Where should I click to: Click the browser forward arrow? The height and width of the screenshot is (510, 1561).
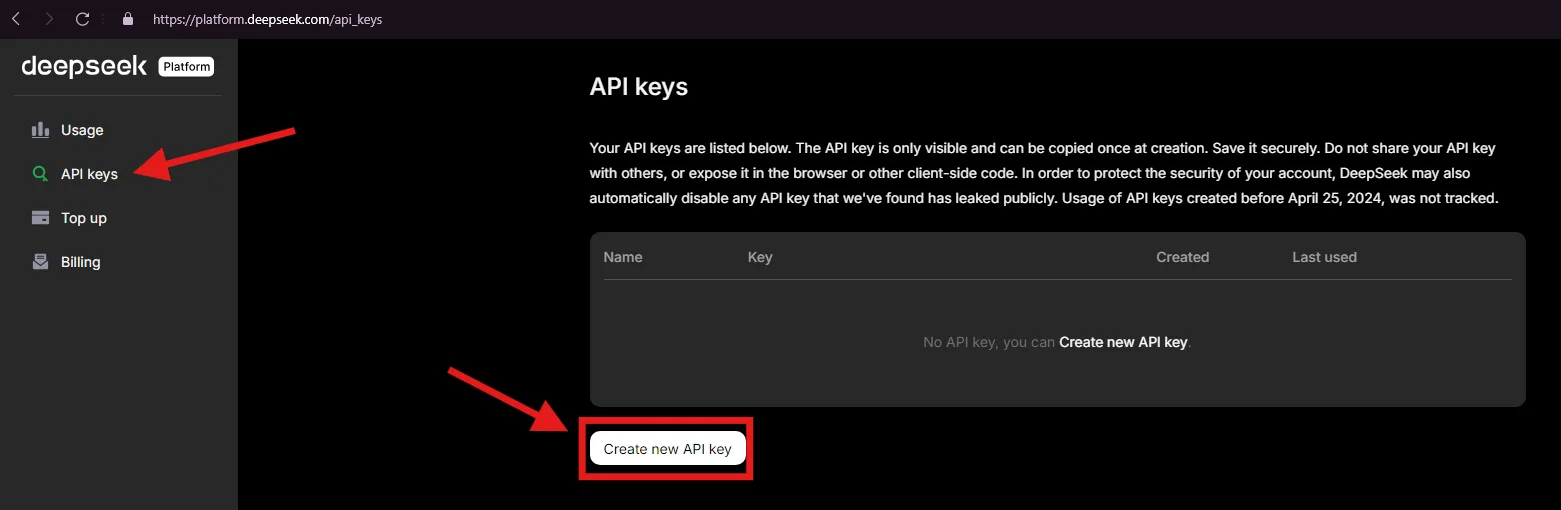pyautogui.click(x=49, y=19)
